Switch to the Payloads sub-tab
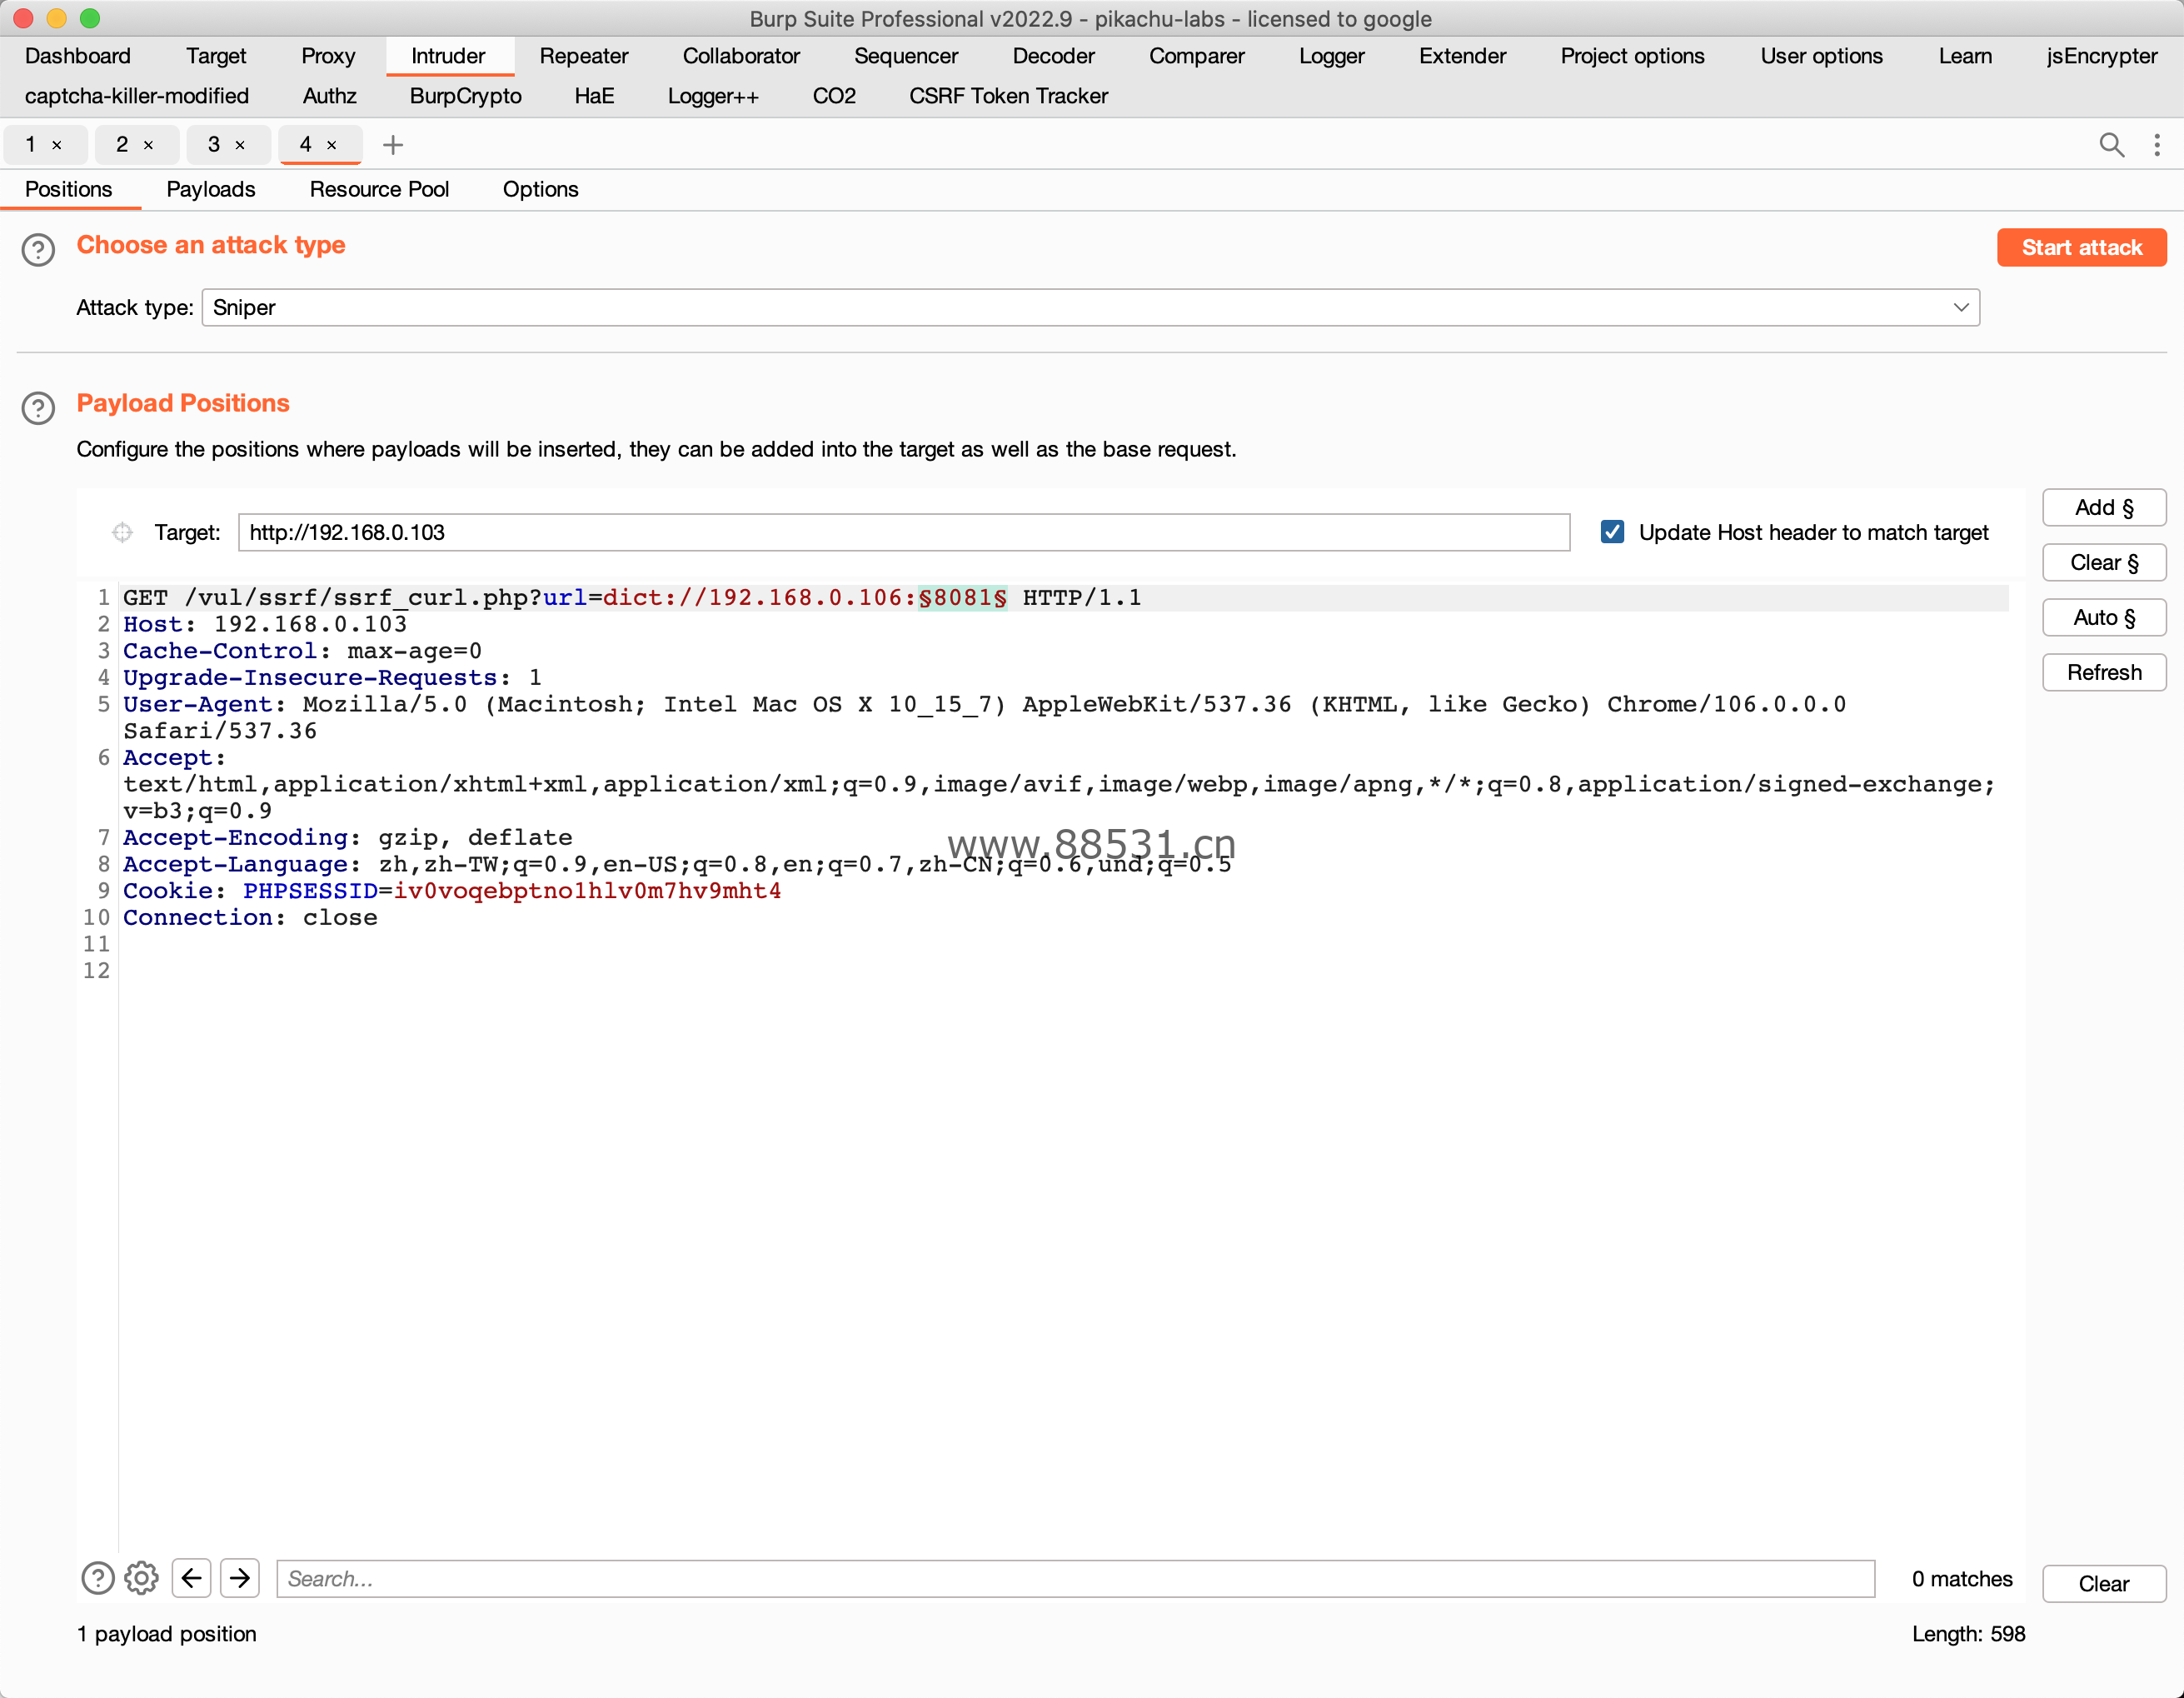The width and height of the screenshot is (2184, 1698). 211,190
